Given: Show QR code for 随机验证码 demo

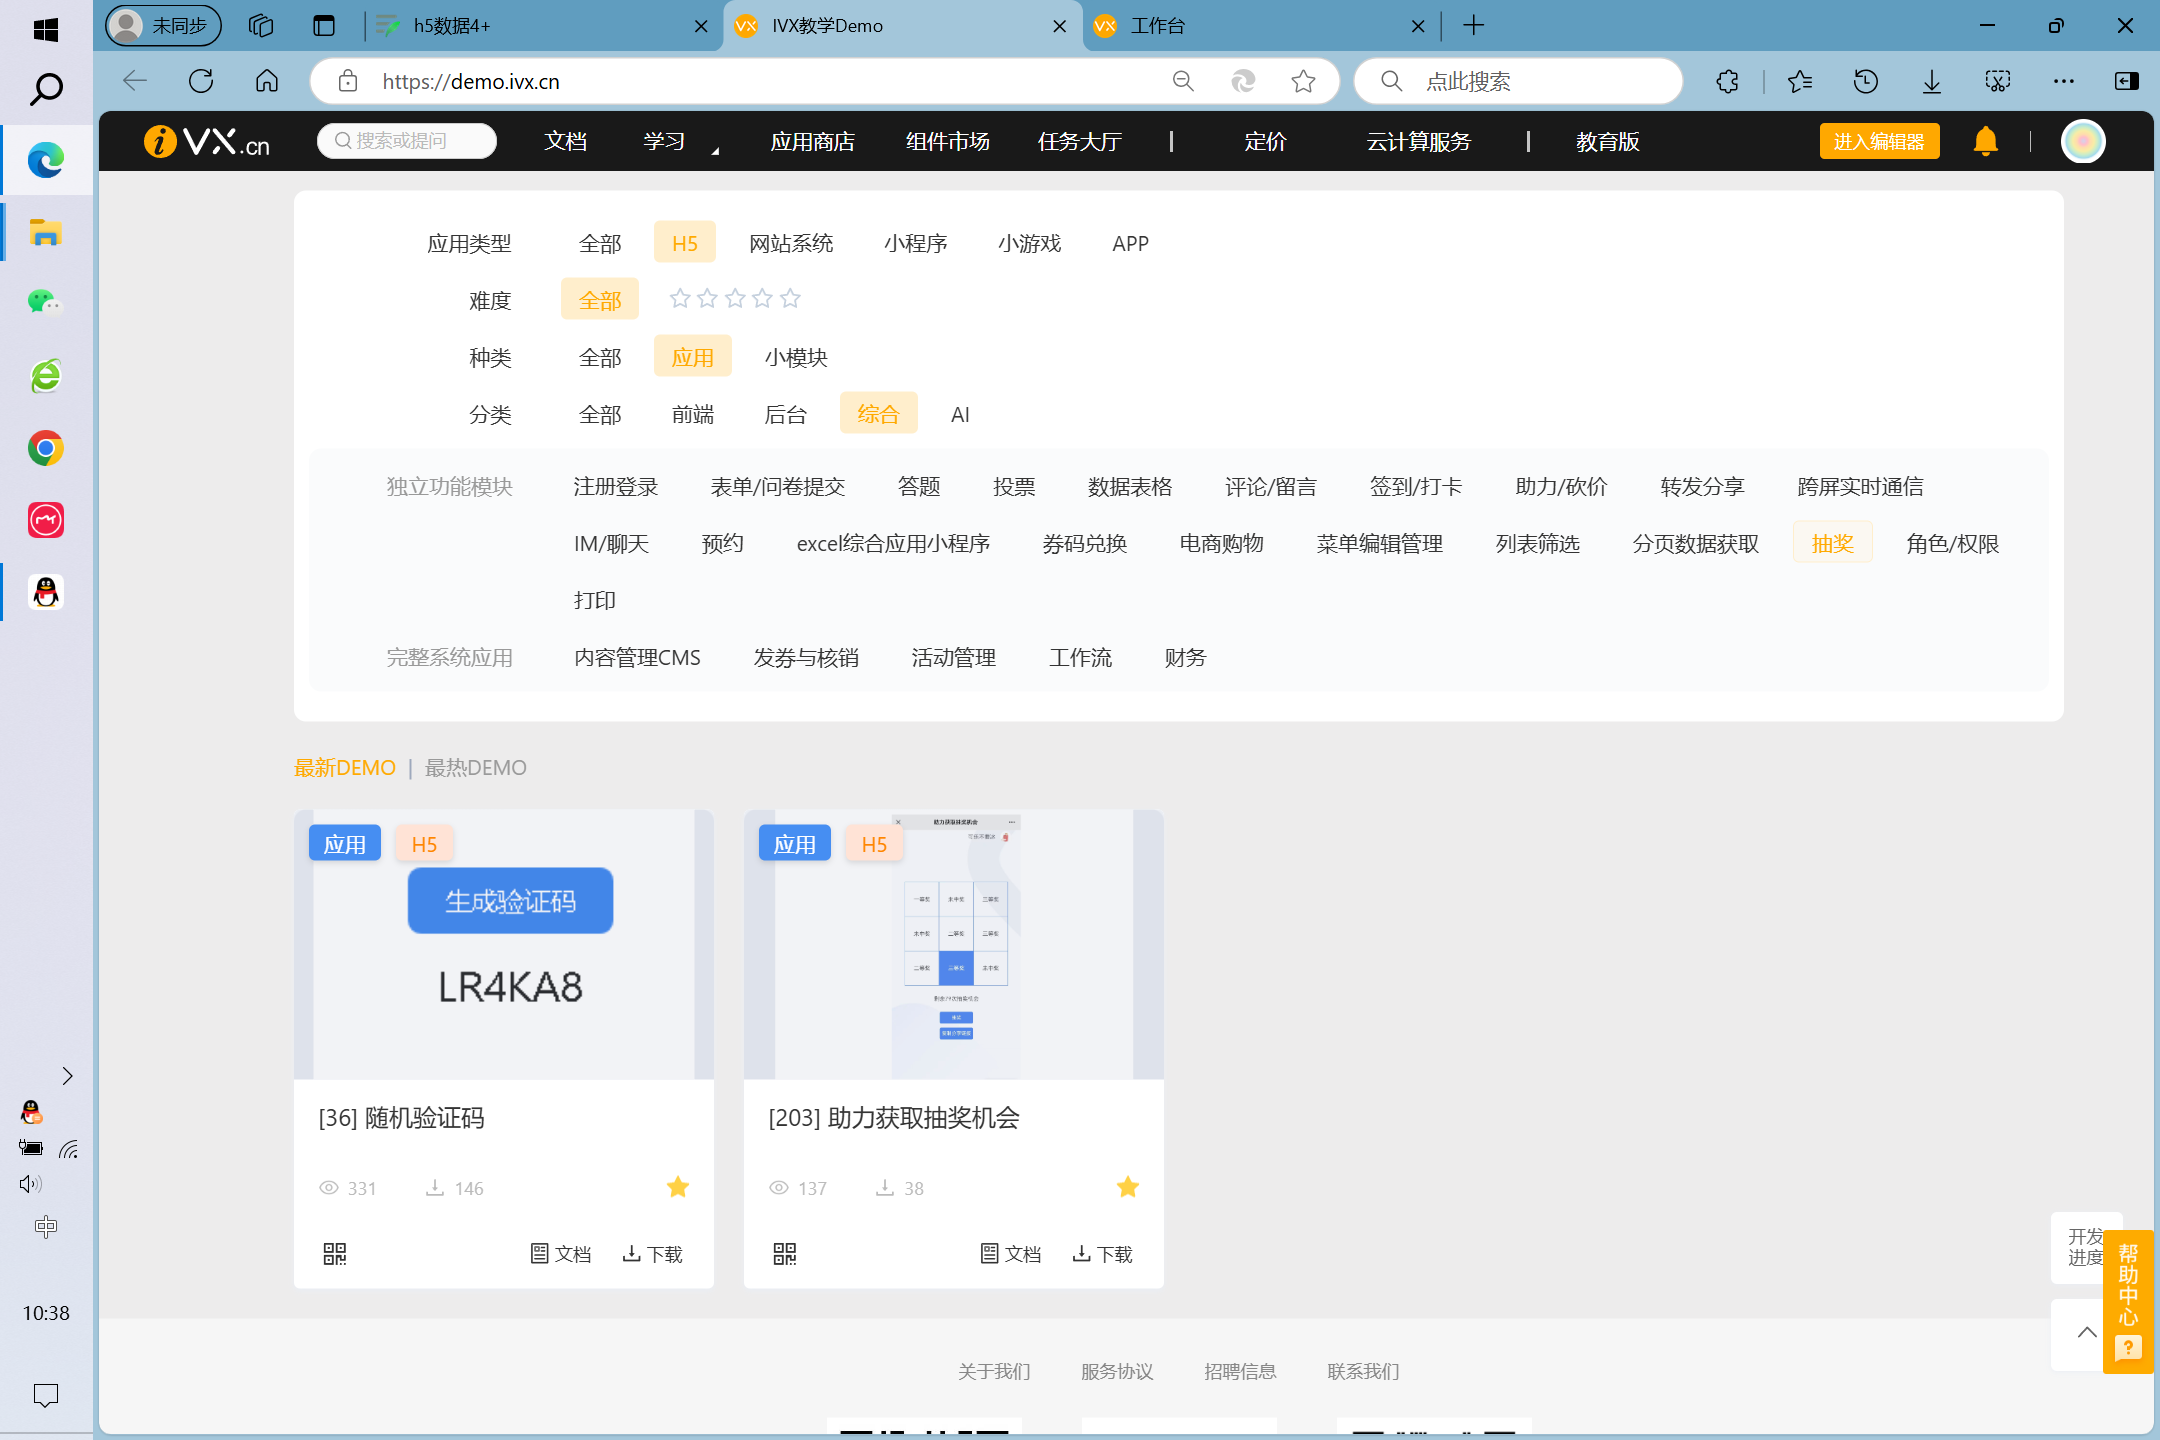Looking at the screenshot, I should click(335, 1254).
